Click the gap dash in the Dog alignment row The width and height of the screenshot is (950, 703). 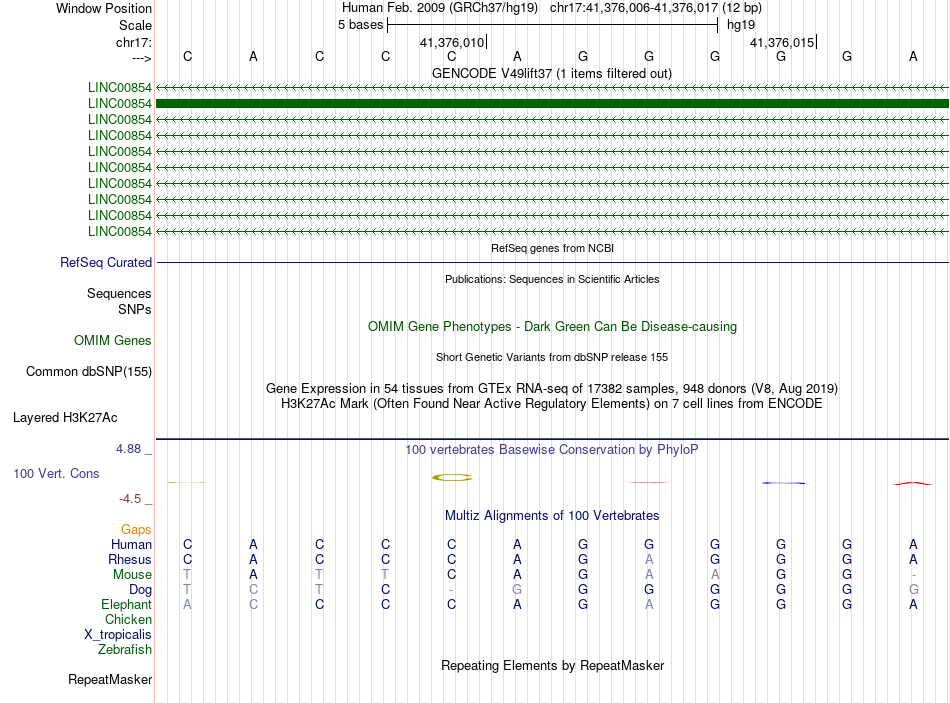(451, 590)
